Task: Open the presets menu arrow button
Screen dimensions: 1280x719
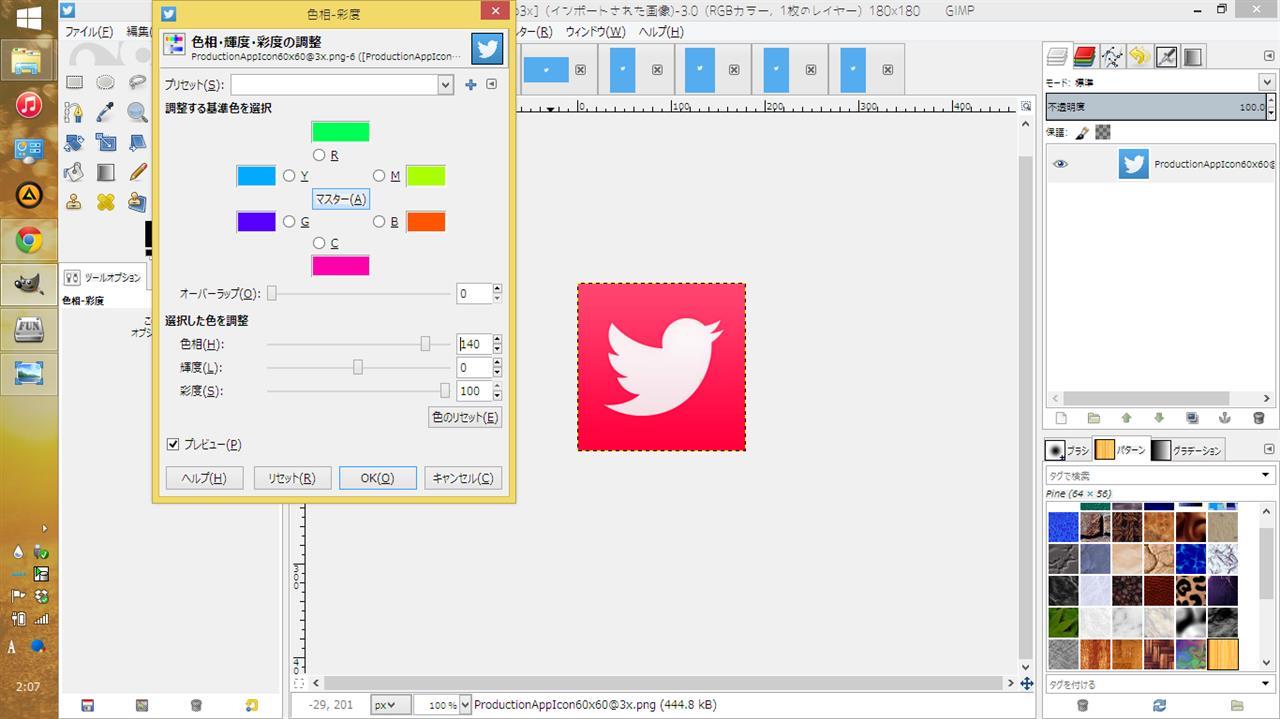Action: pyautogui.click(x=491, y=85)
